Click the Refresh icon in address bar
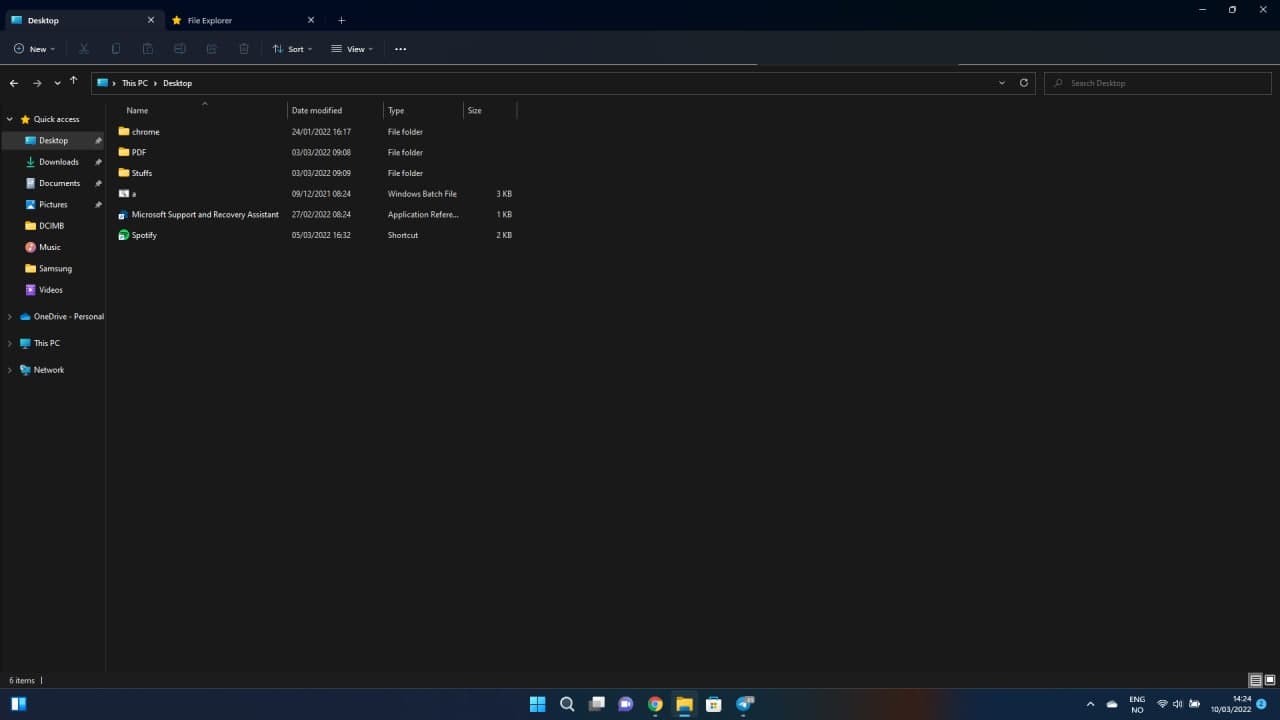Screen dimensions: 1280x720 pyautogui.click(x=1023, y=83)
